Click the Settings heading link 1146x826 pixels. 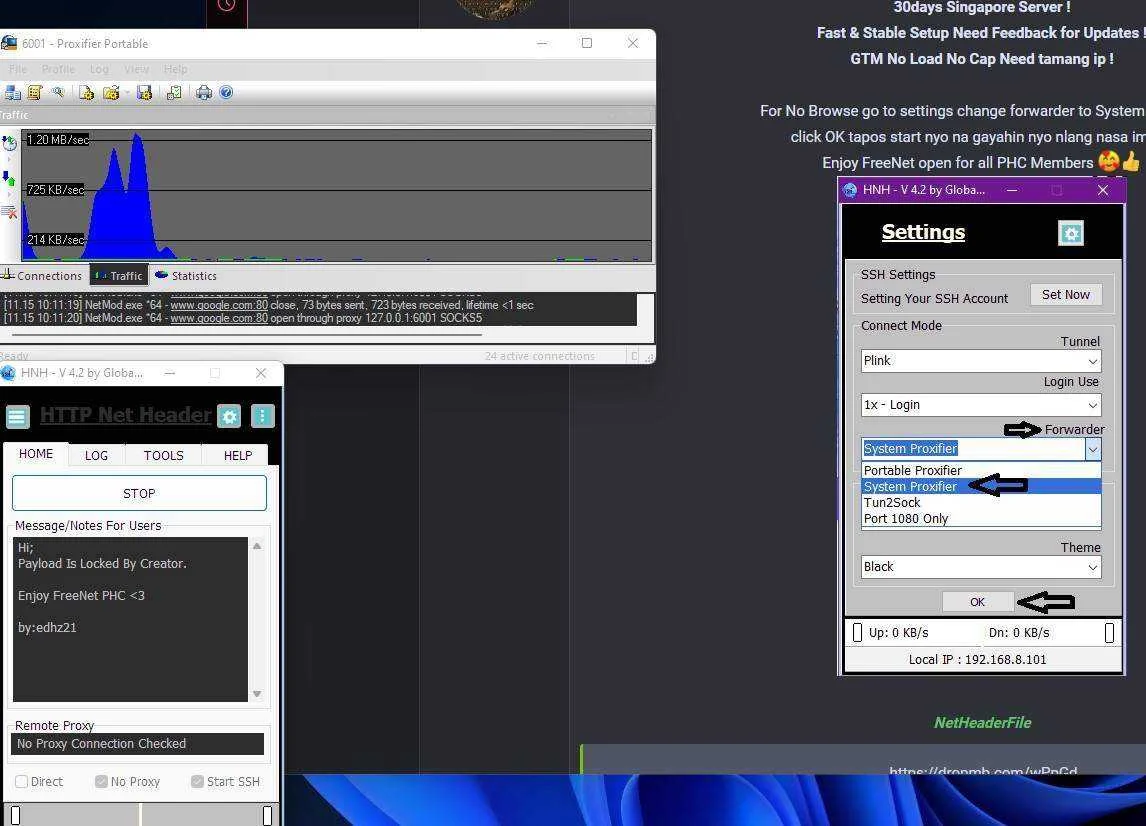coord(923,232)
